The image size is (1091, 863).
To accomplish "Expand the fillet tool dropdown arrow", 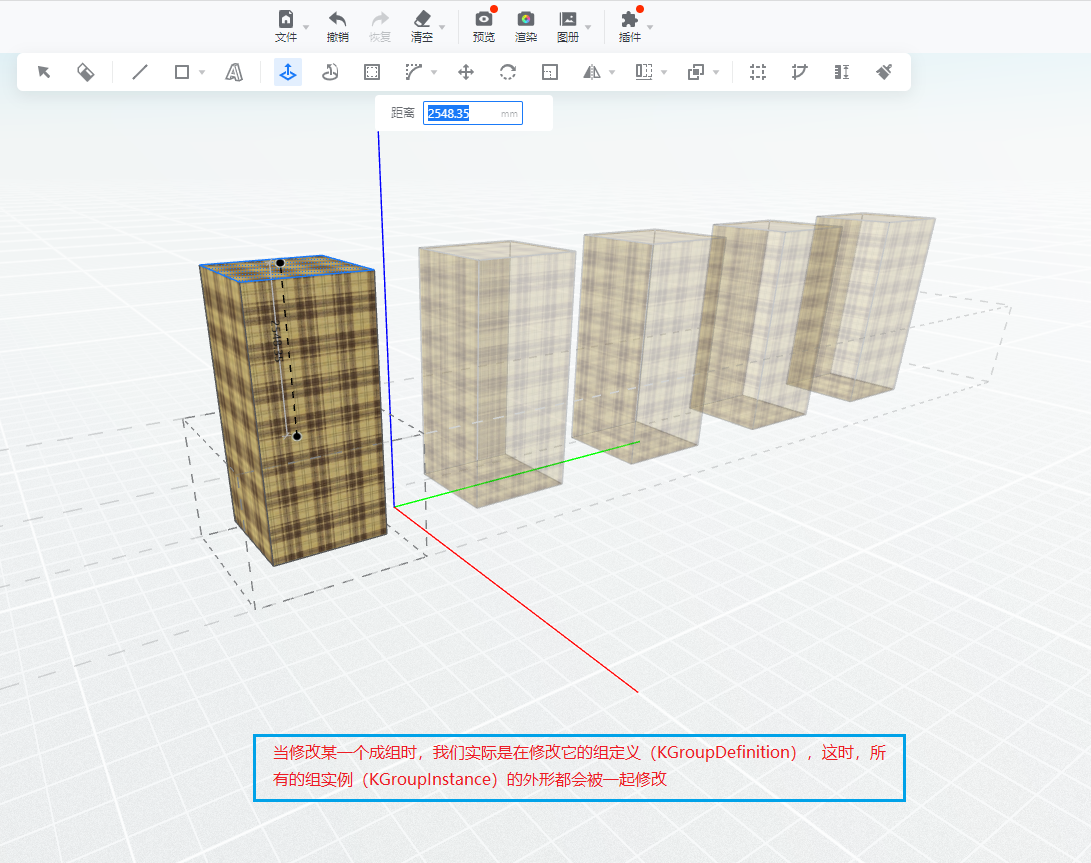I will [x=434, y=72].
